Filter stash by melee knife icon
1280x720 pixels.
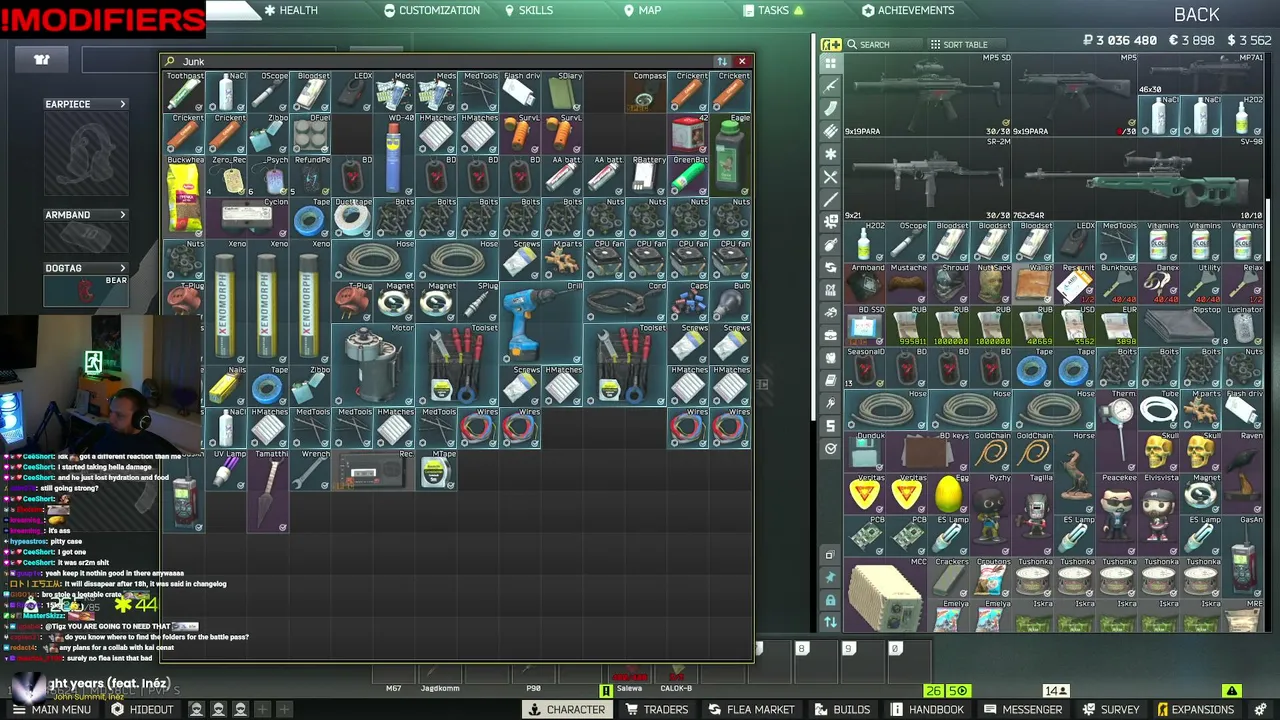[x=830, y=199]
